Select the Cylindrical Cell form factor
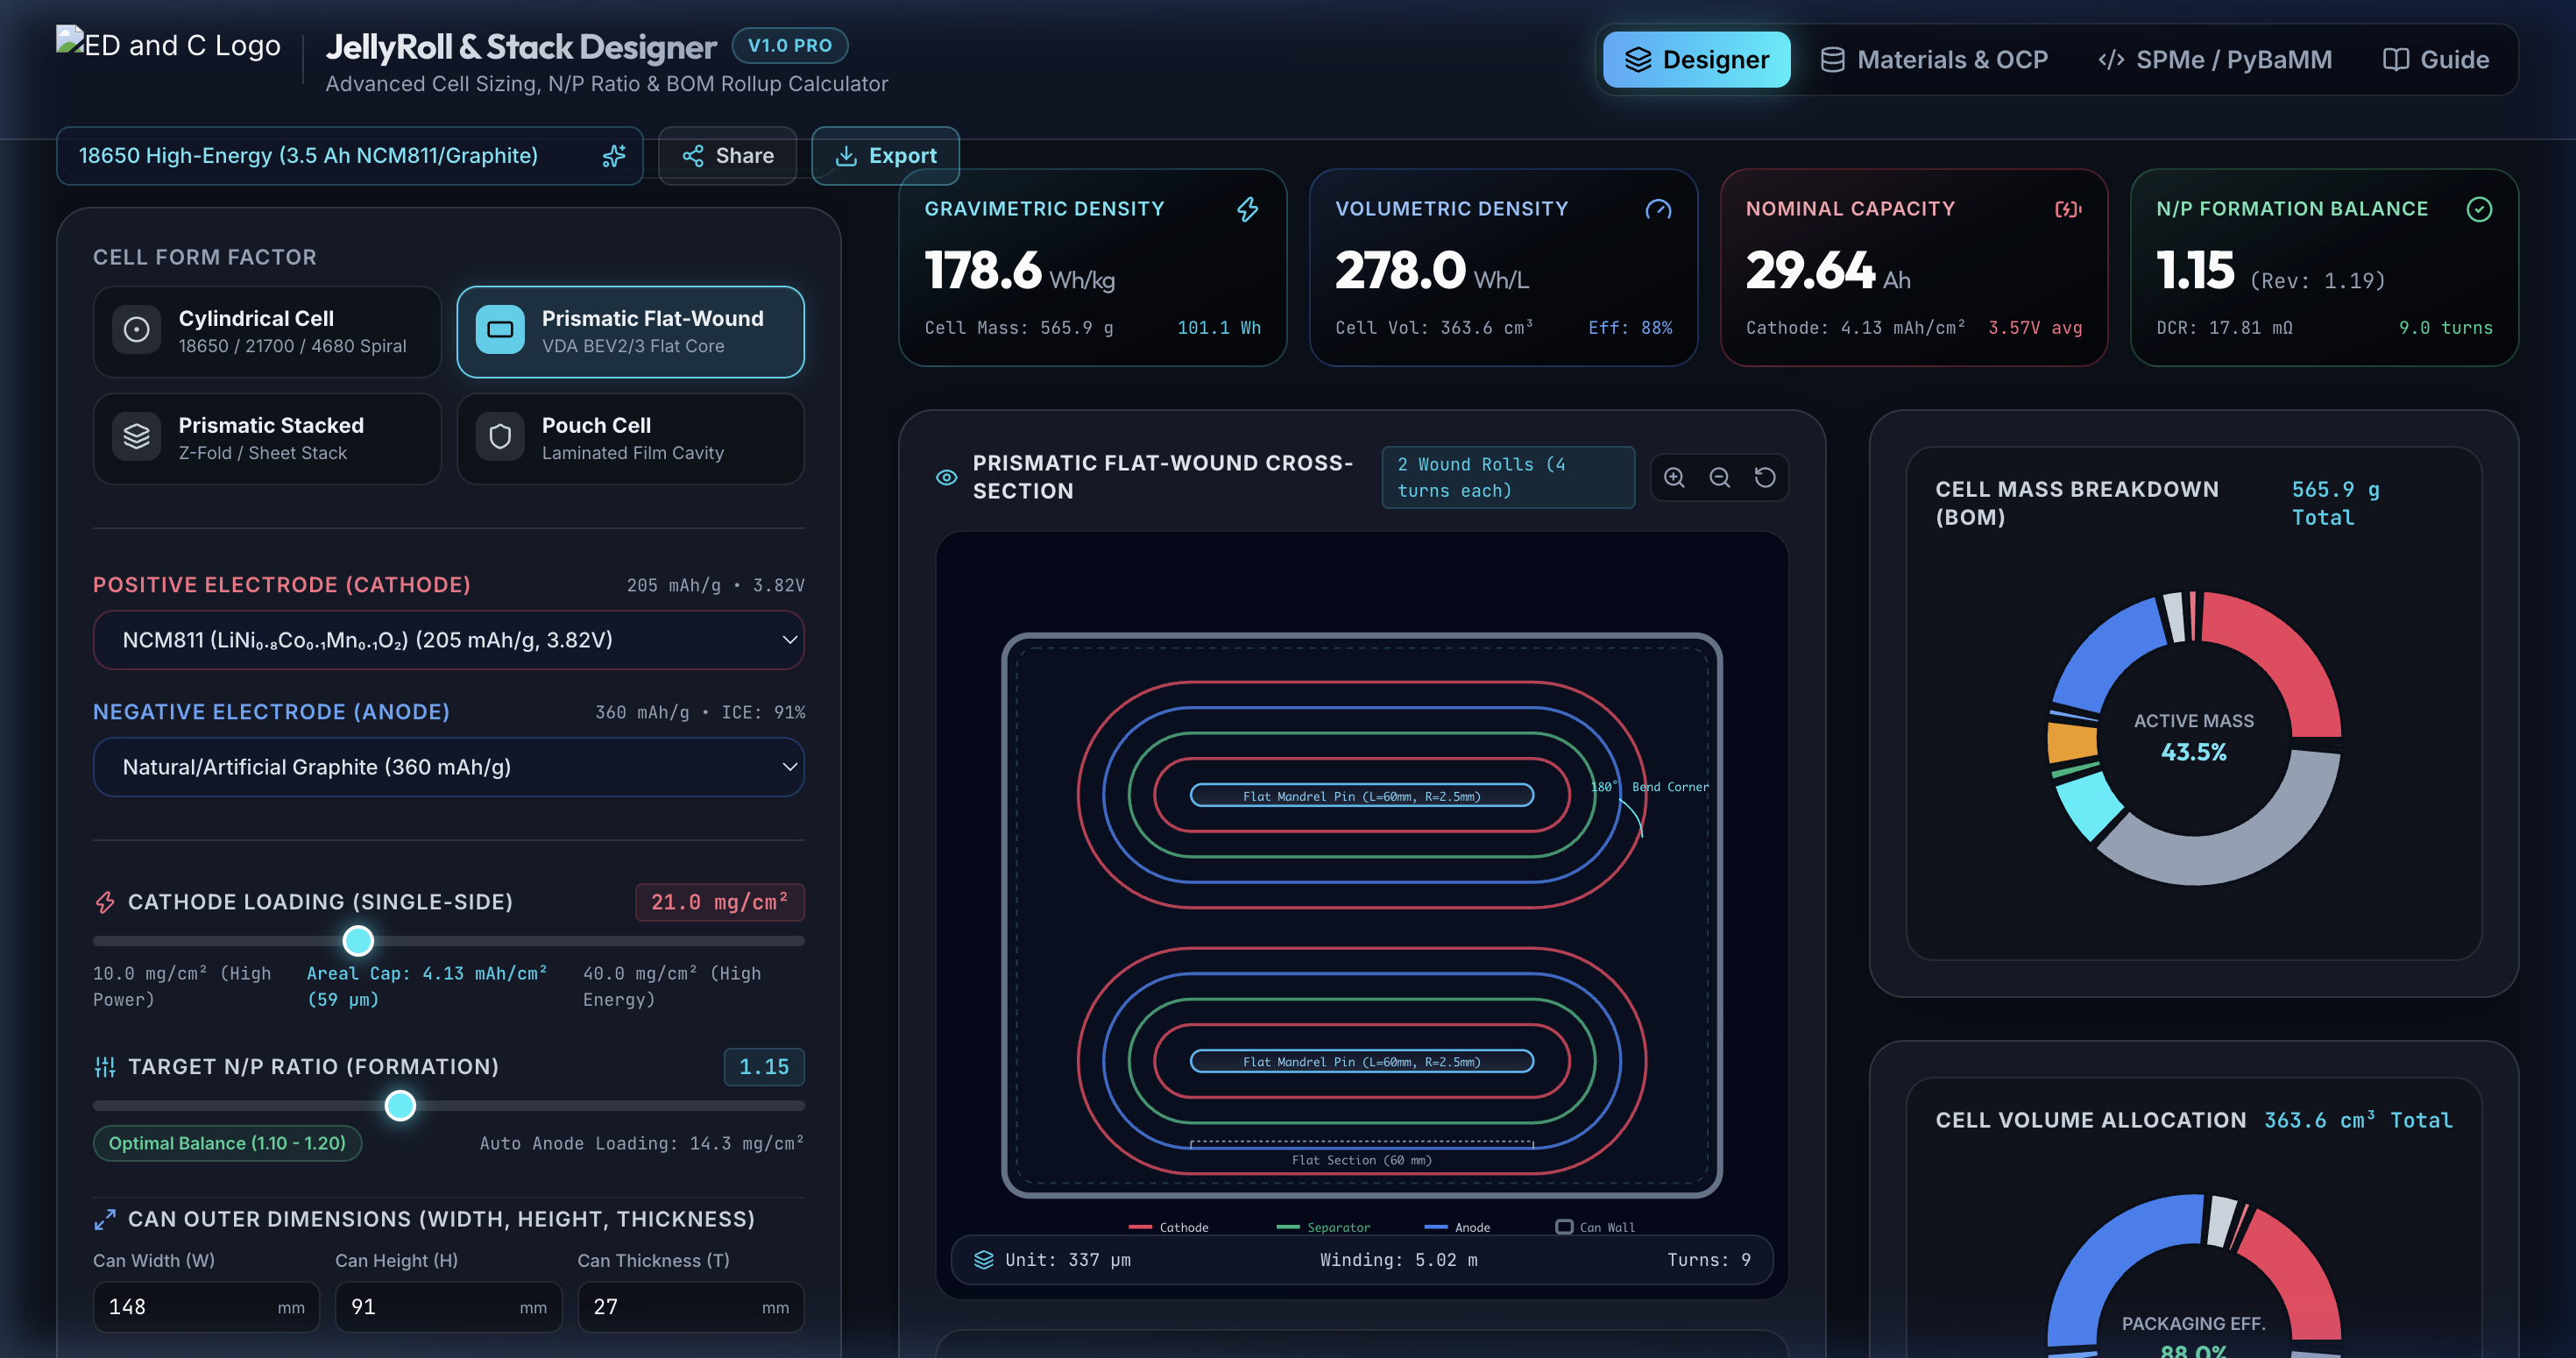The width and height of the screenshot is (2576, 1358). (267, 332)
